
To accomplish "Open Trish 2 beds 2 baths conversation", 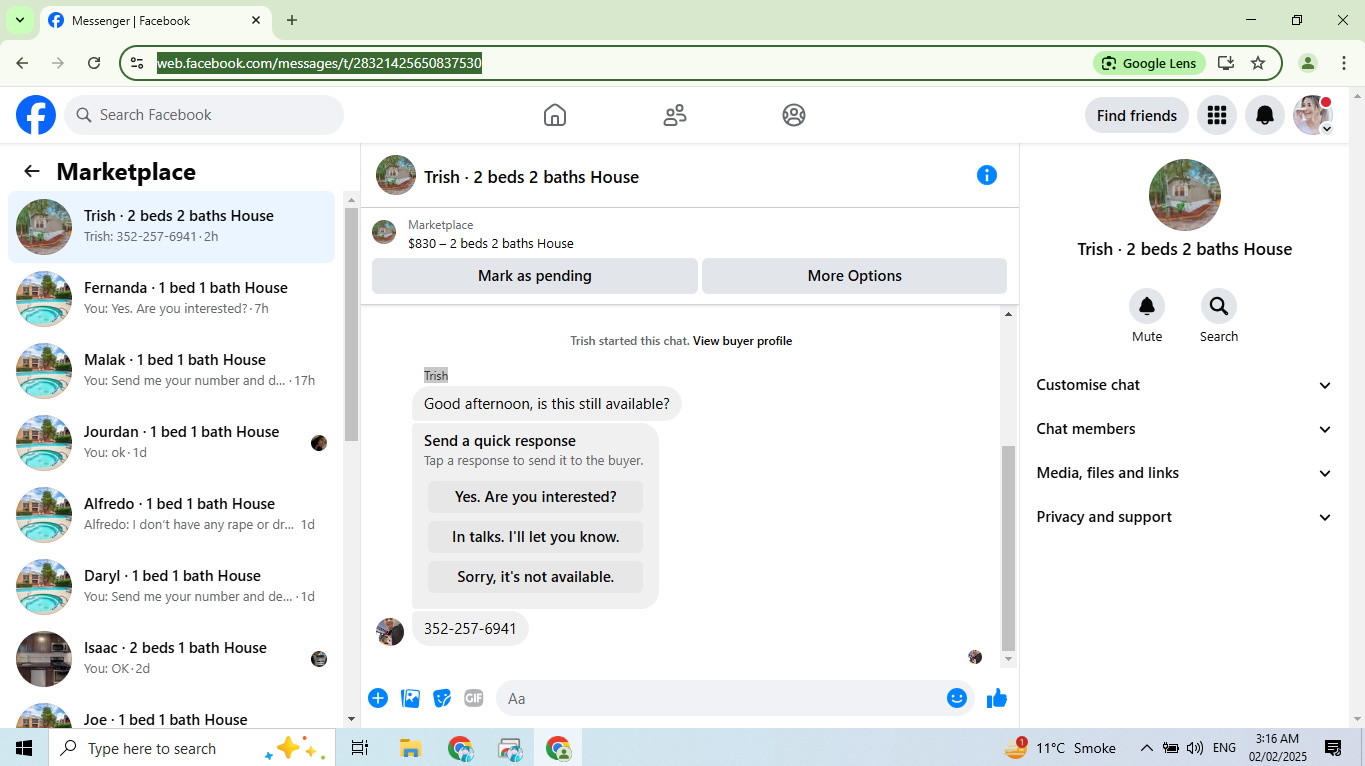I will tap(171, 227).
